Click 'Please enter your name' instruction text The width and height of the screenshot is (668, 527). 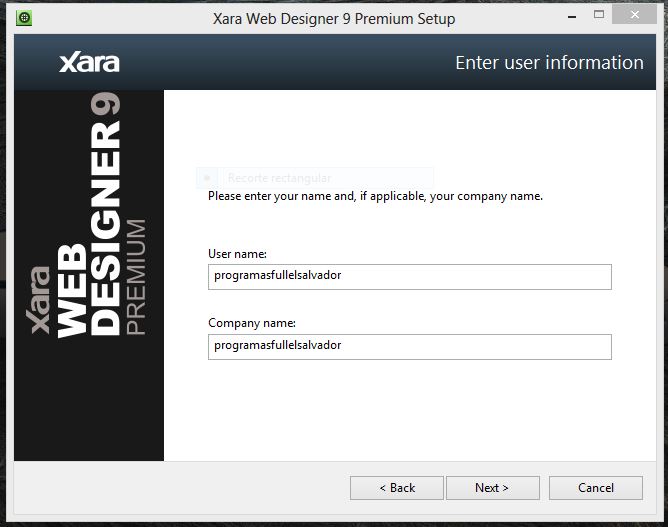coord(375,196)
